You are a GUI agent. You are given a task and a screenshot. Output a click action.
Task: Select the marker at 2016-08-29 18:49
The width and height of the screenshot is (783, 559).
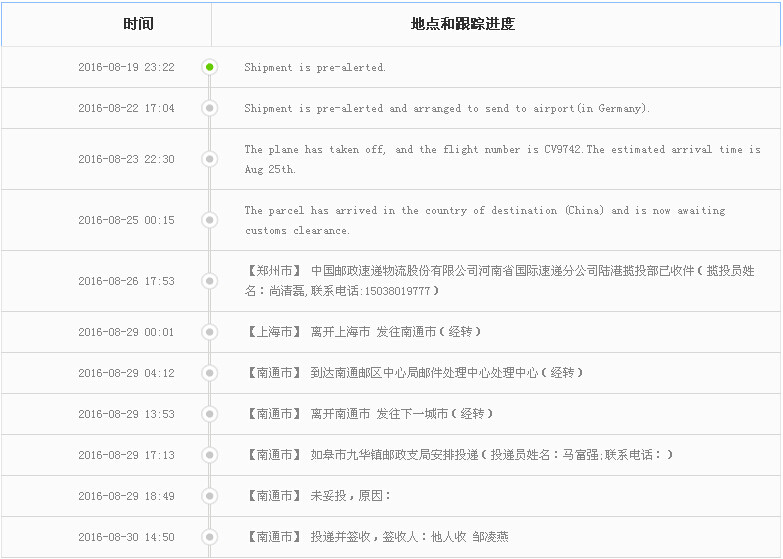210,496
